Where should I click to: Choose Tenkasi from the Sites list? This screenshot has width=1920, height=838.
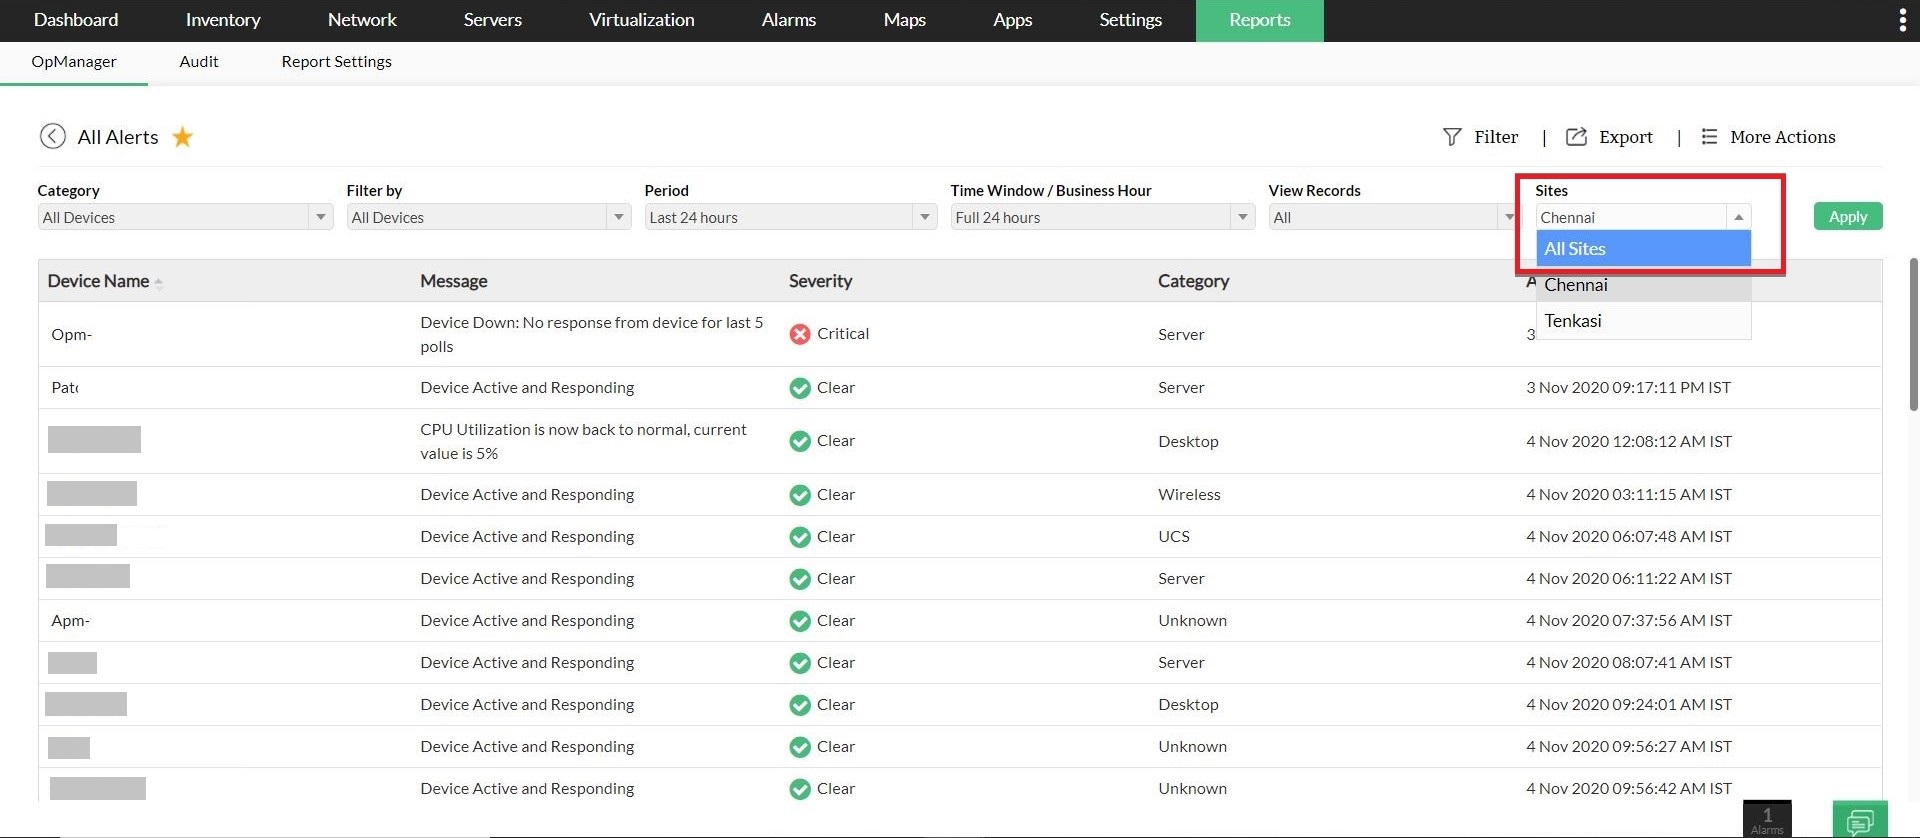tap(1573, 321)
